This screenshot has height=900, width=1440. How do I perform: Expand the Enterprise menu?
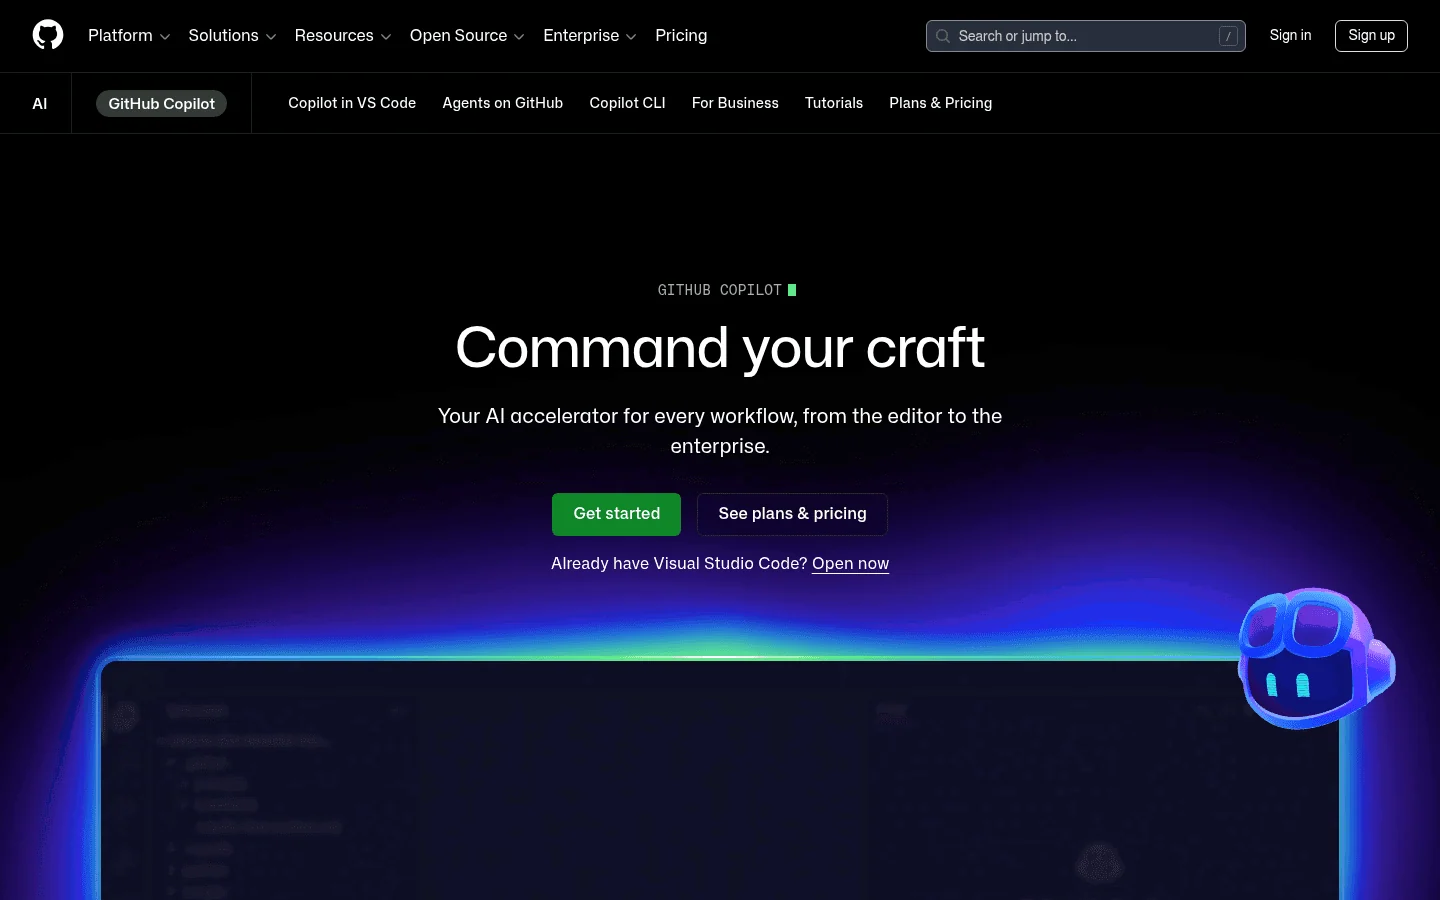590,35
